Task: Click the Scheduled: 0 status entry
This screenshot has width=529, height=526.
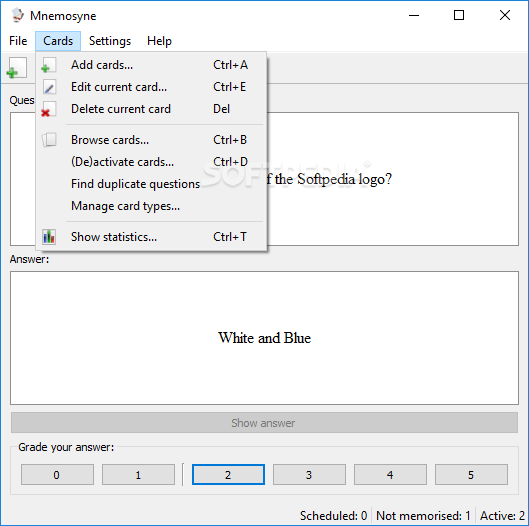Action: [x=333, y=516]
